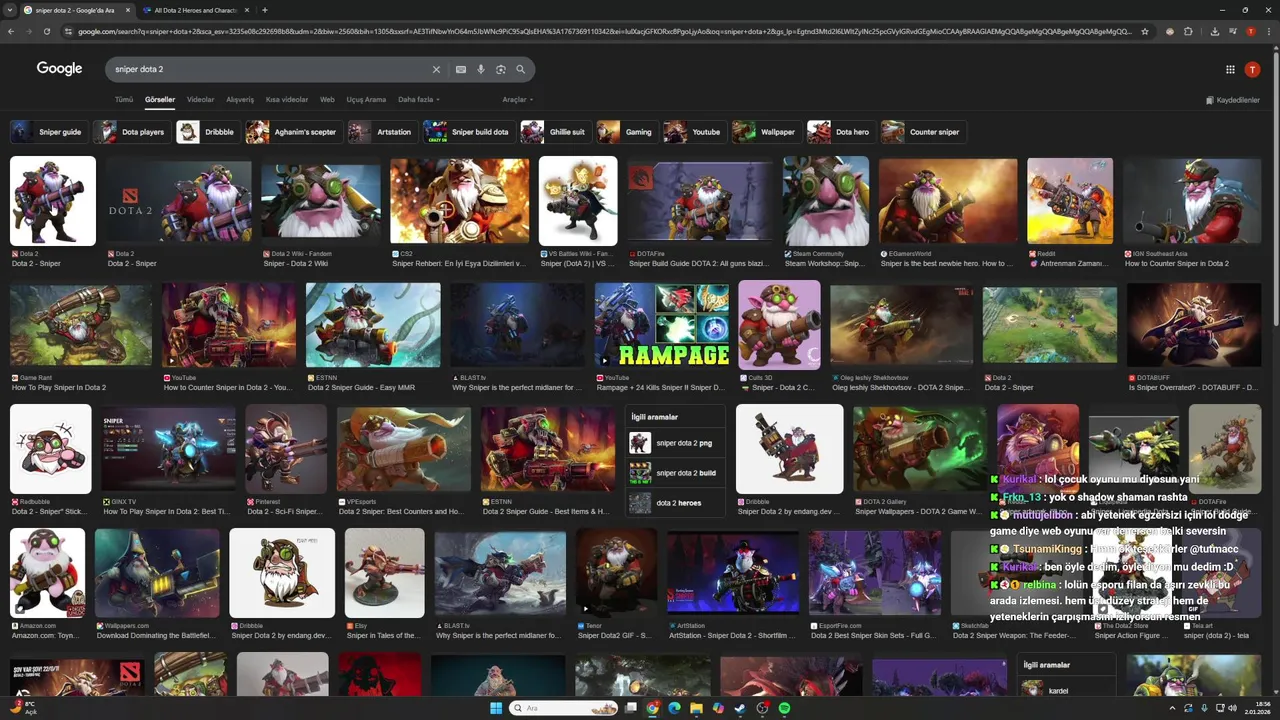Select related search 'sniper dota 2 png'

pyautogui.click(x=675, y=443)
